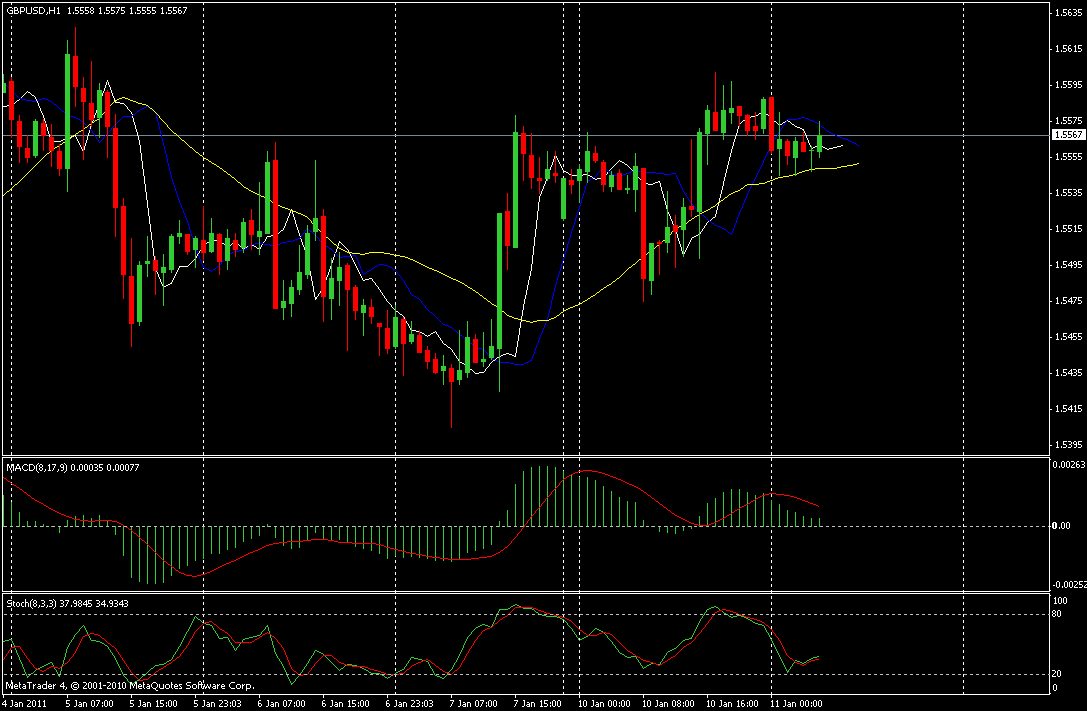Click the 7 Jan 07:00 time label
This screenshot has width=1087, height=711.
pyautogui.click(x=474, y=703)
